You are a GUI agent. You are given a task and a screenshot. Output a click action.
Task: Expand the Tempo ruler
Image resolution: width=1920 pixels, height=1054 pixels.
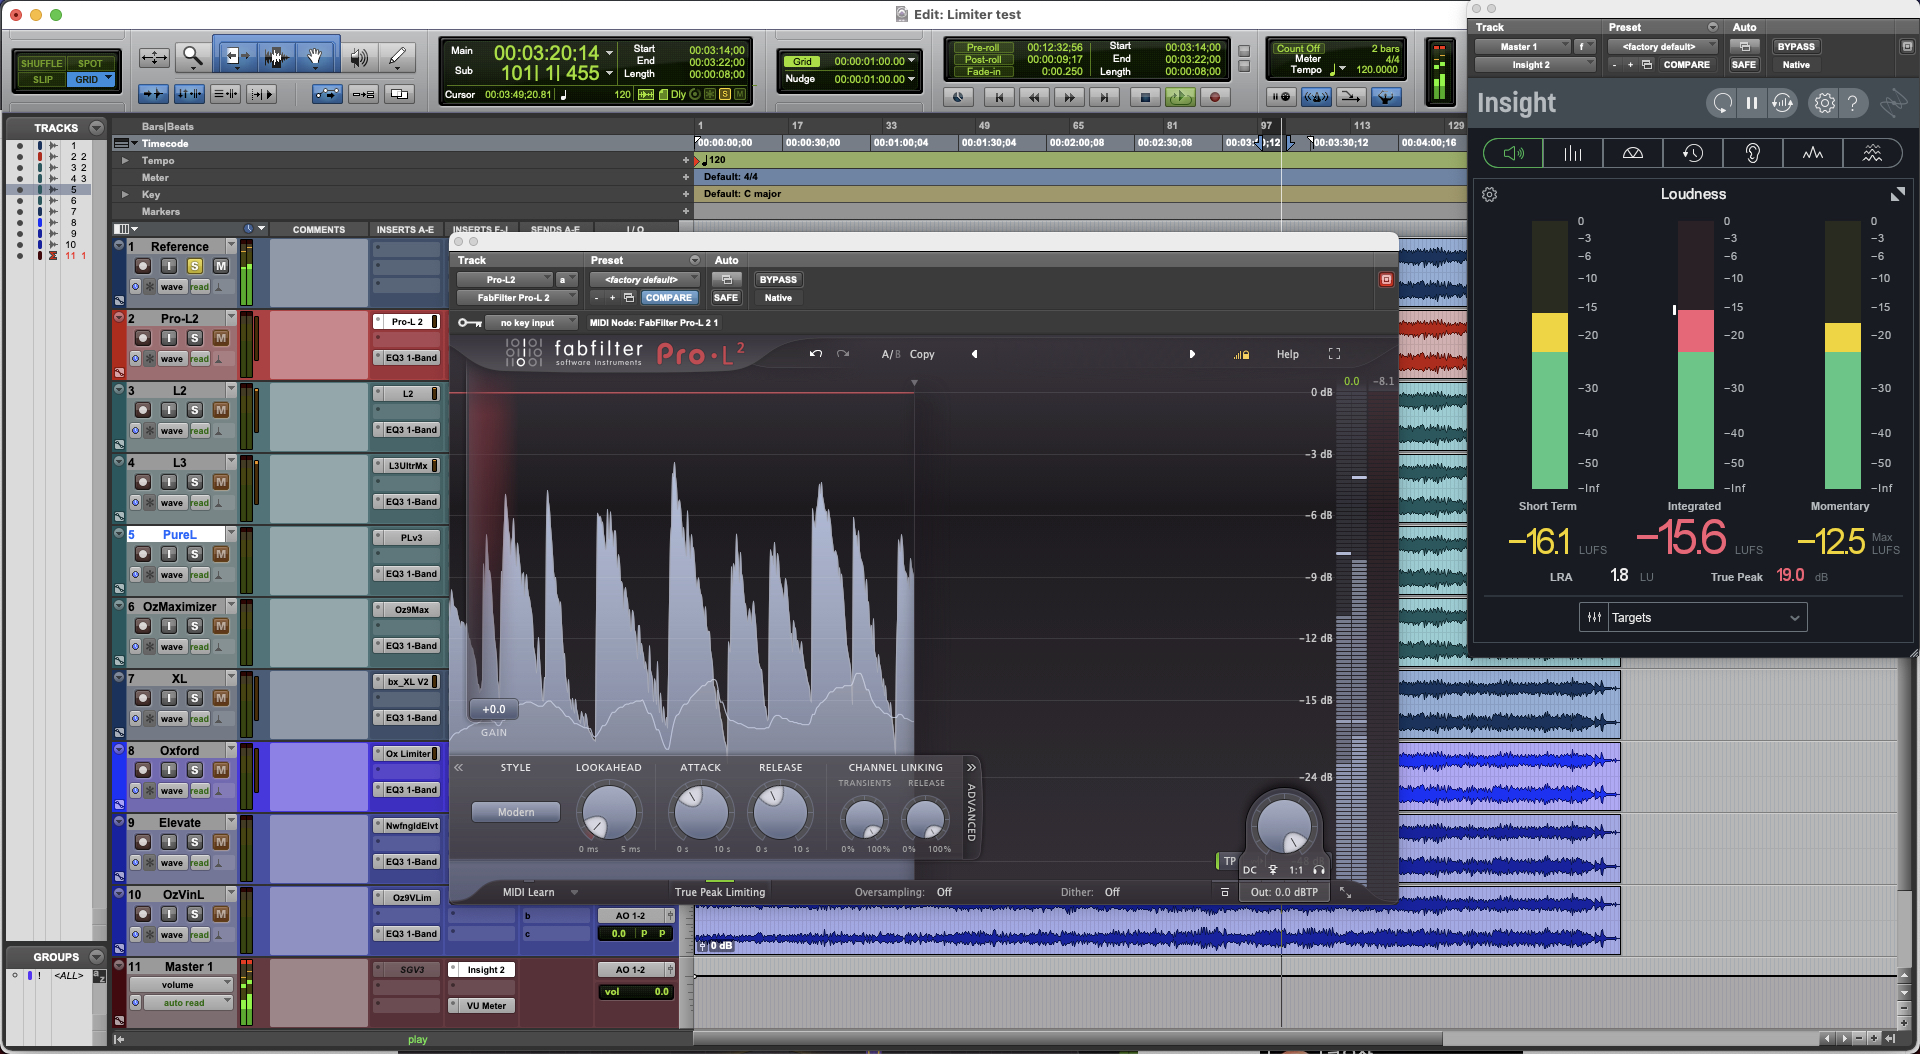pyautogui.click(x=125, y=160)
